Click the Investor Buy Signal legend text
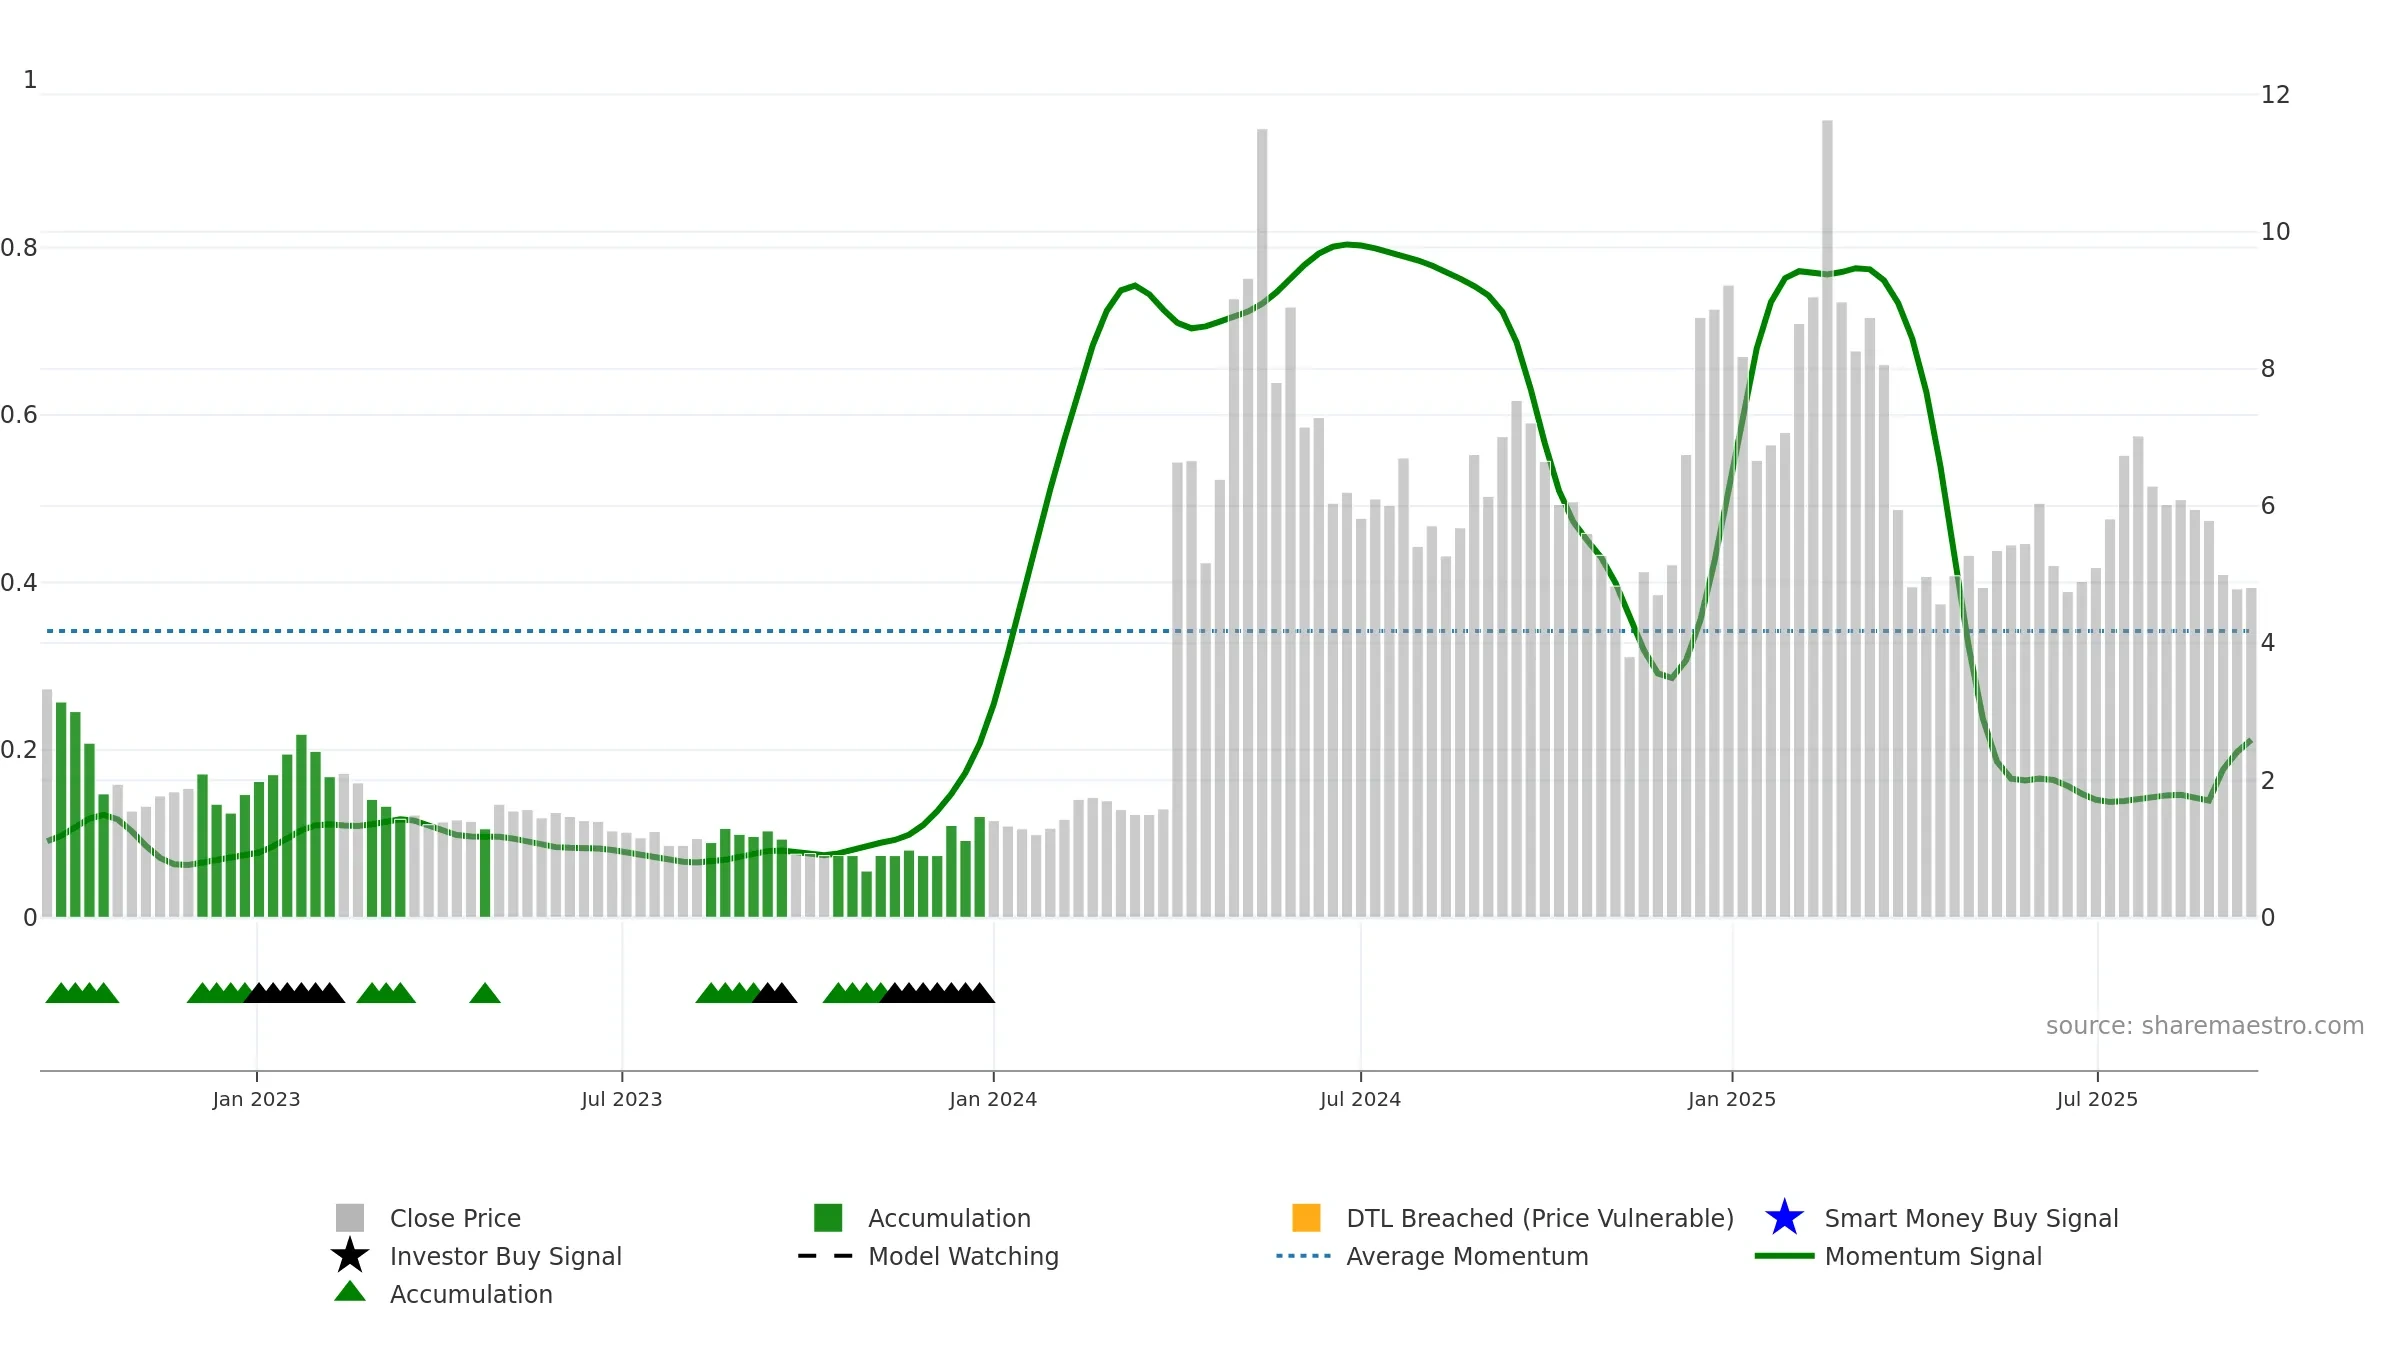Viewport: 2400px width, 1350px height. (x=506, y=1256)
